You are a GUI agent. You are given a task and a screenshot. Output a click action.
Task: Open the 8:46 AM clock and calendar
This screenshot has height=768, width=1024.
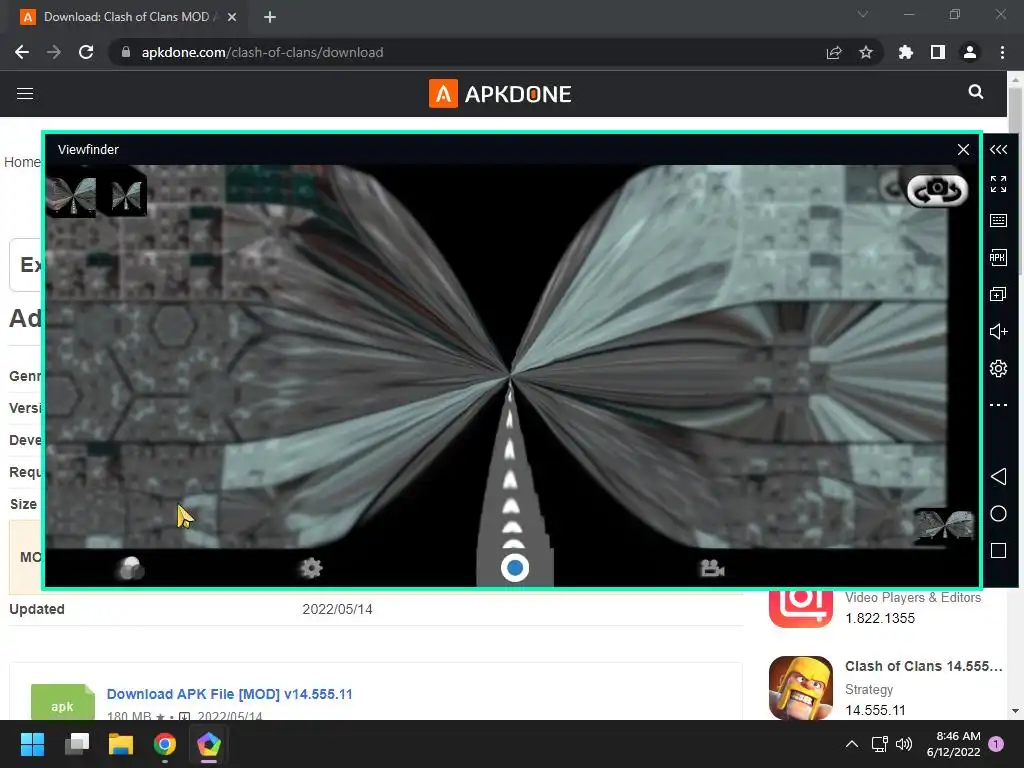(953, 744)
